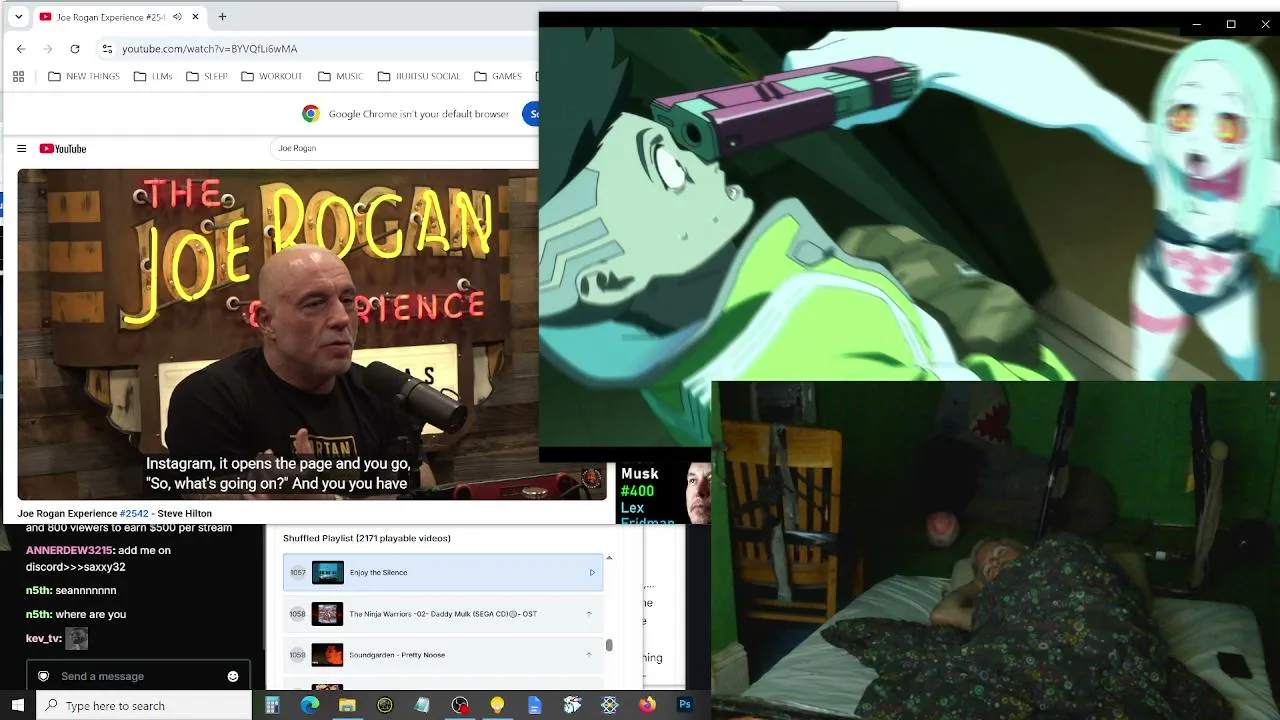This screenshot has height=720, width=1280.
Task: Open the Musk #400 Lex Fridman thumbnail
Action: [x=661, y=493]
